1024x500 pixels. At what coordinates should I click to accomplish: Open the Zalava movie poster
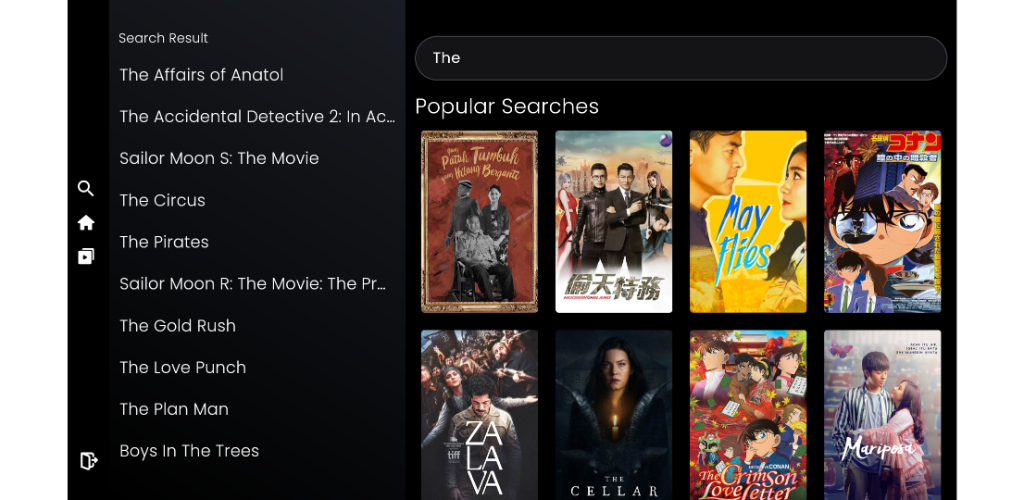[479, 415]
